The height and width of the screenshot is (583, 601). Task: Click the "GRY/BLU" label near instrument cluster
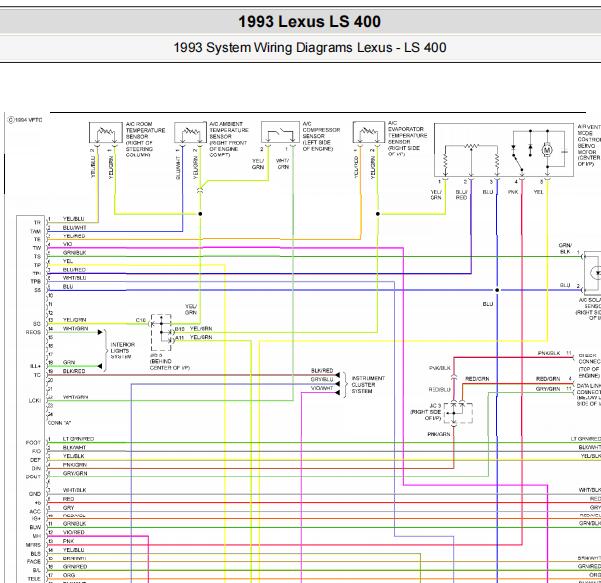point(322,379)
